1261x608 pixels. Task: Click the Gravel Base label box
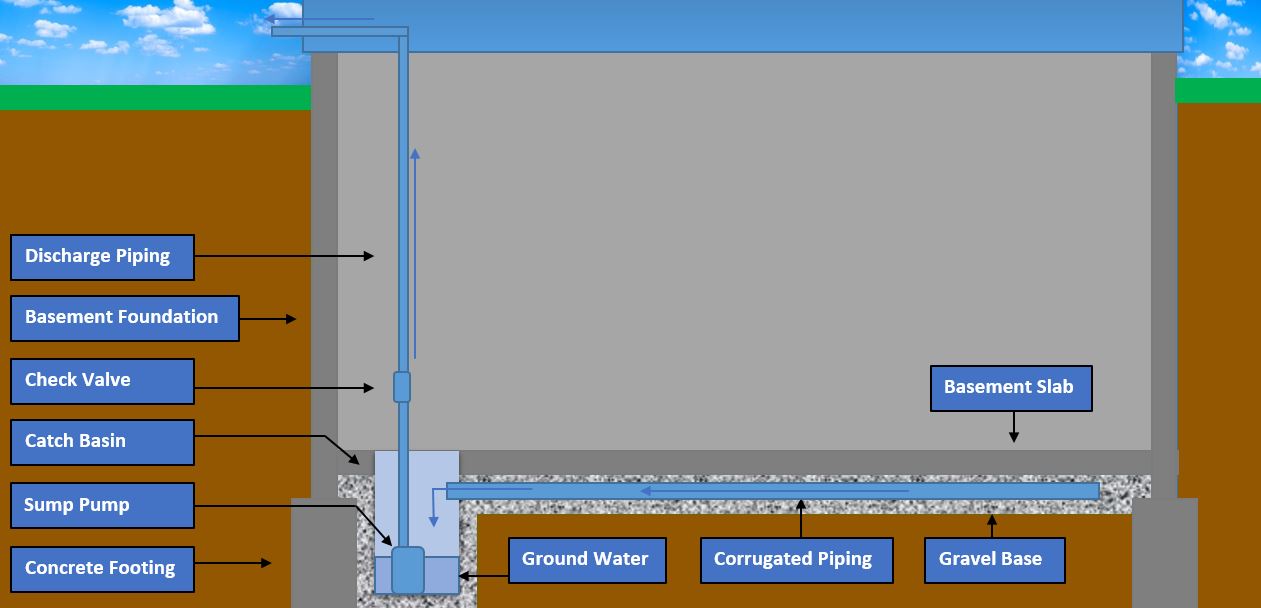tap(993, 560)
